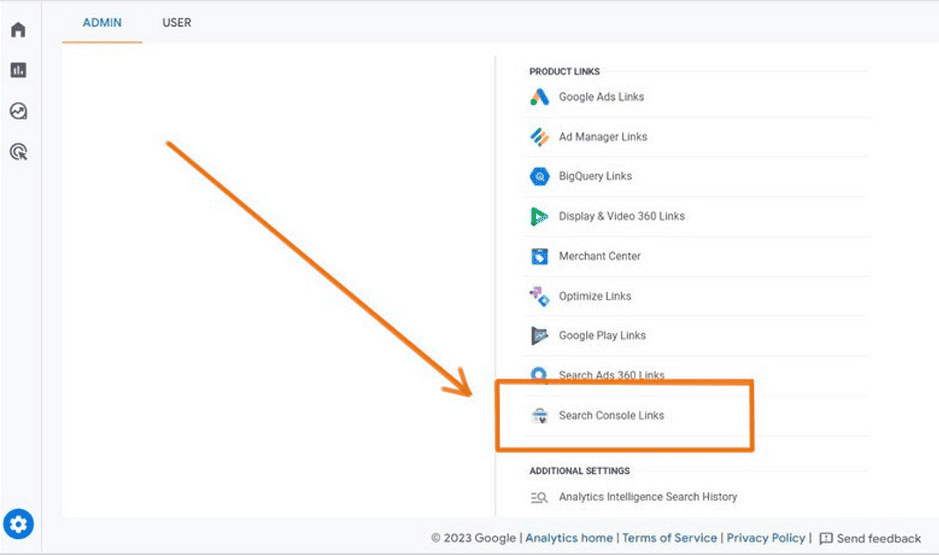Click the Admin gear icon
This screenshot has height=555, width=939.
click(19, 524)
